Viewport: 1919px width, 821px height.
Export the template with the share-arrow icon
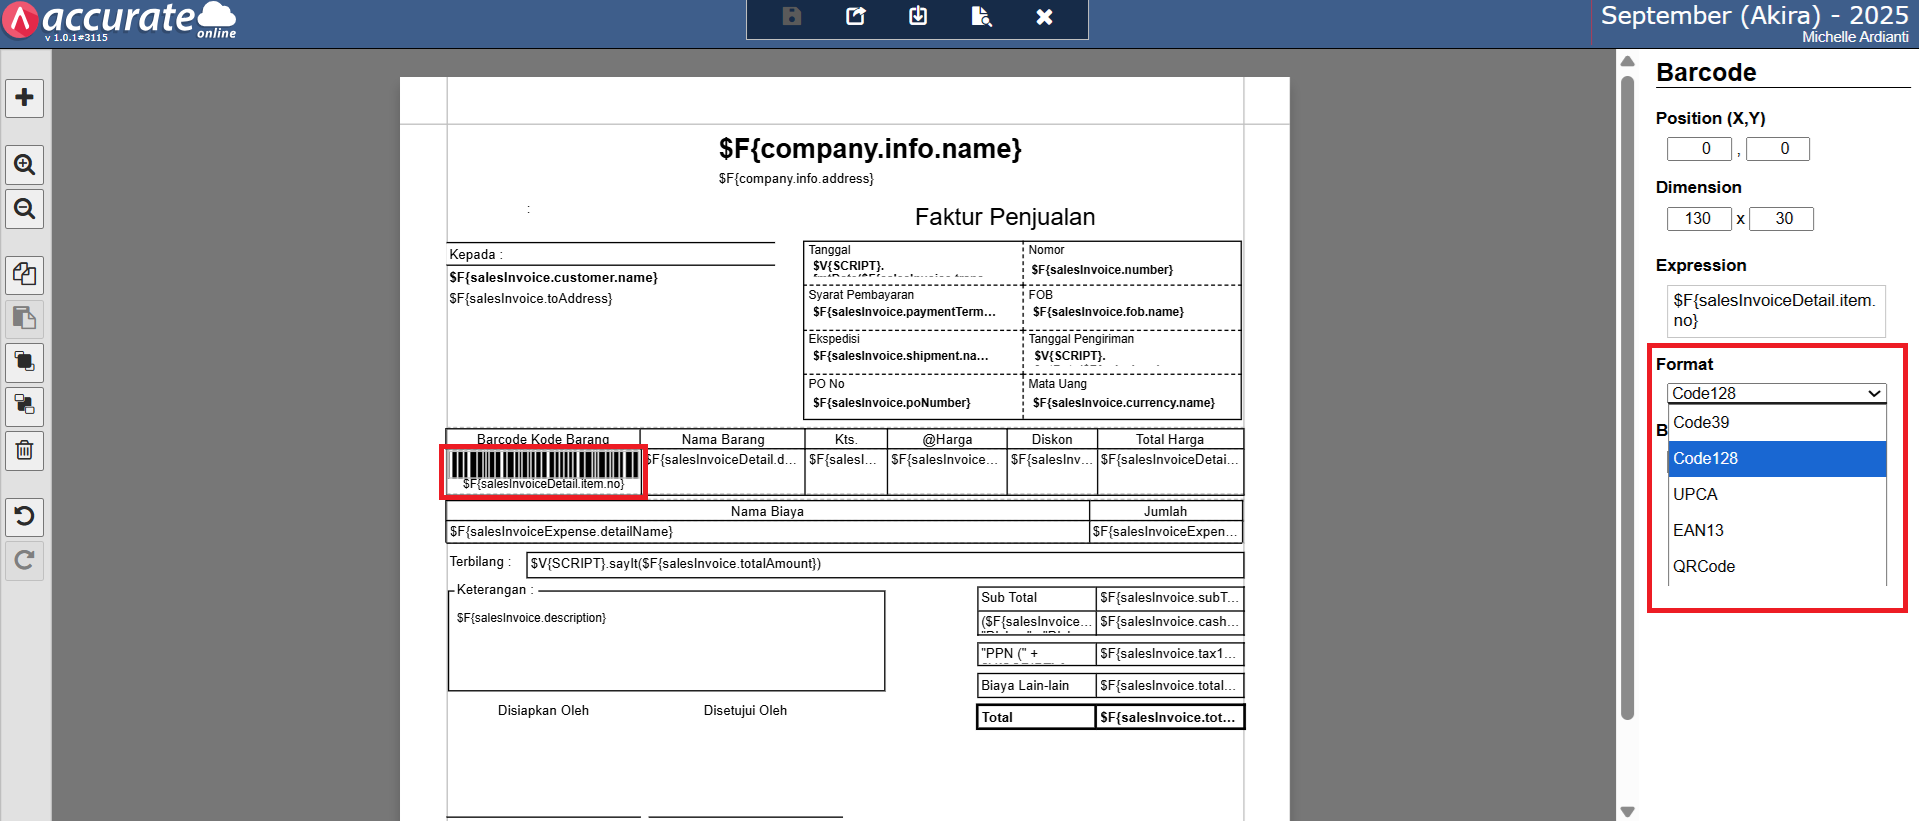click(x=855, y=17)
